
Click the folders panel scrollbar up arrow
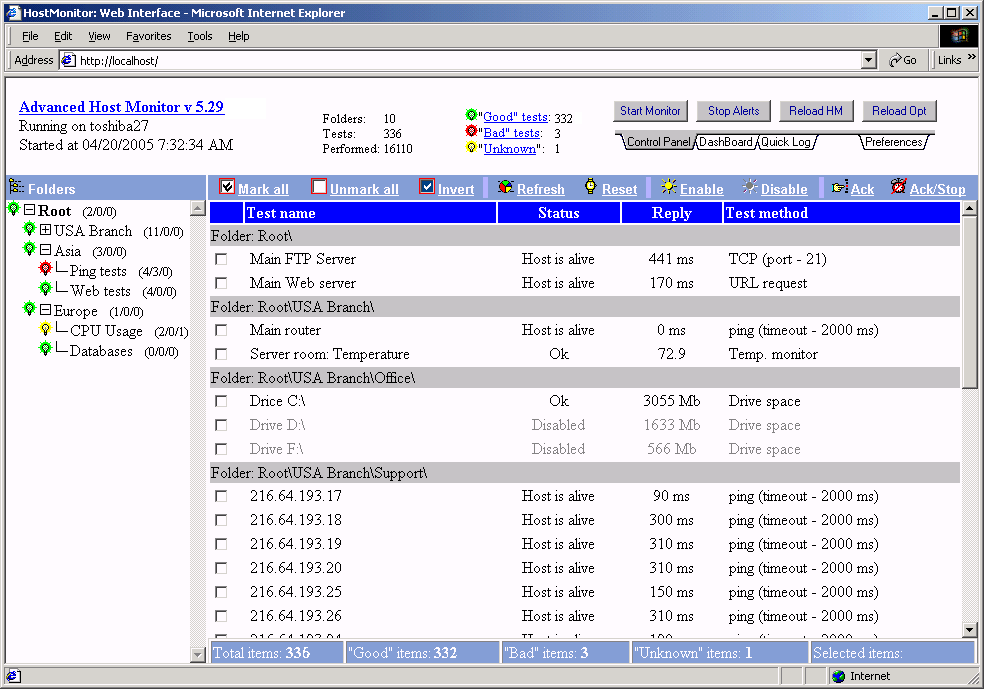pyautogui.click(x=198, y=208)
